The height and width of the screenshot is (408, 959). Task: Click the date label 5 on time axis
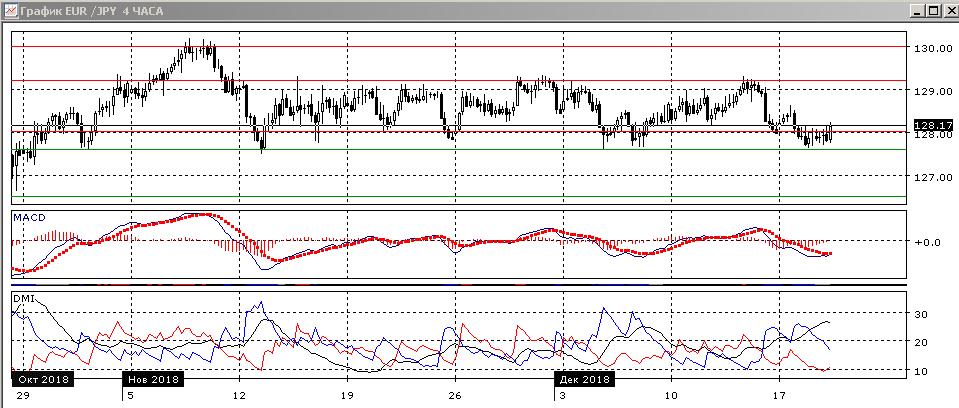131,395
